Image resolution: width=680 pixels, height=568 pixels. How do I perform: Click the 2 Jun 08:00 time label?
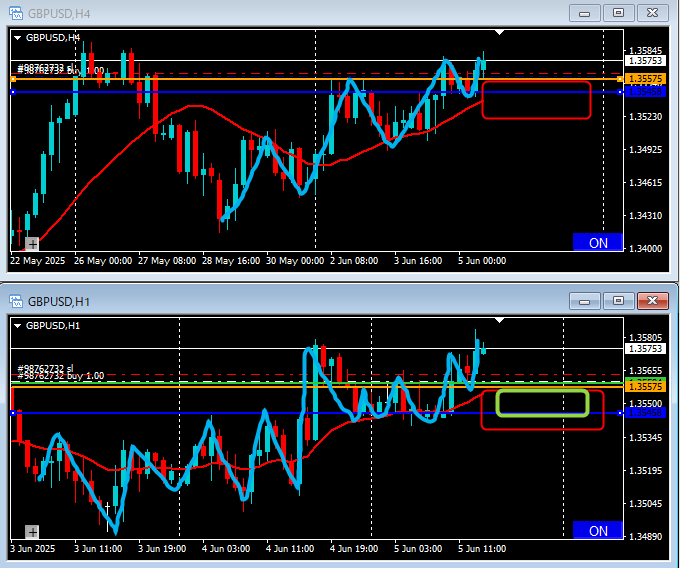pos(354,261)
